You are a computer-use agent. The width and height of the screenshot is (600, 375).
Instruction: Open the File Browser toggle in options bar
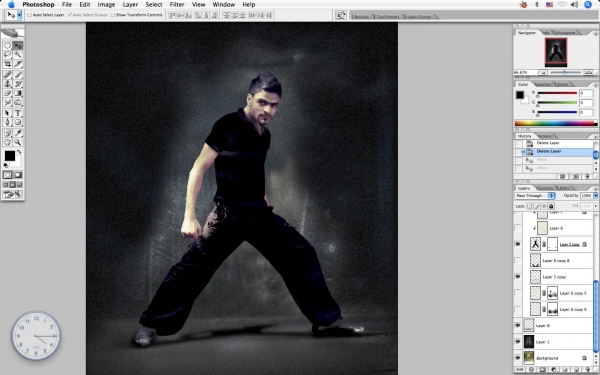(340, 15)
